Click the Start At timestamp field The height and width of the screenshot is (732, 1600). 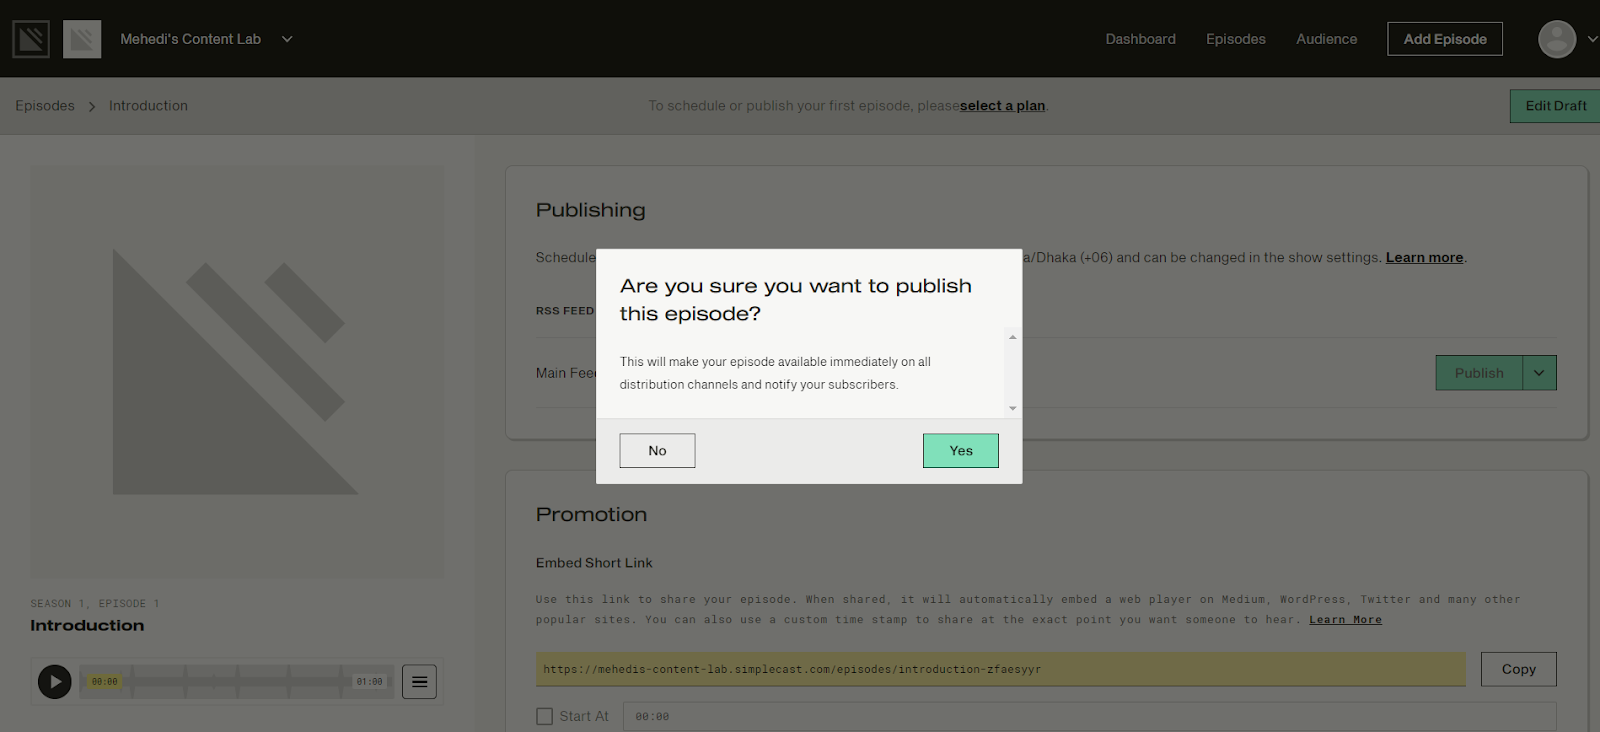[1089, 717]
